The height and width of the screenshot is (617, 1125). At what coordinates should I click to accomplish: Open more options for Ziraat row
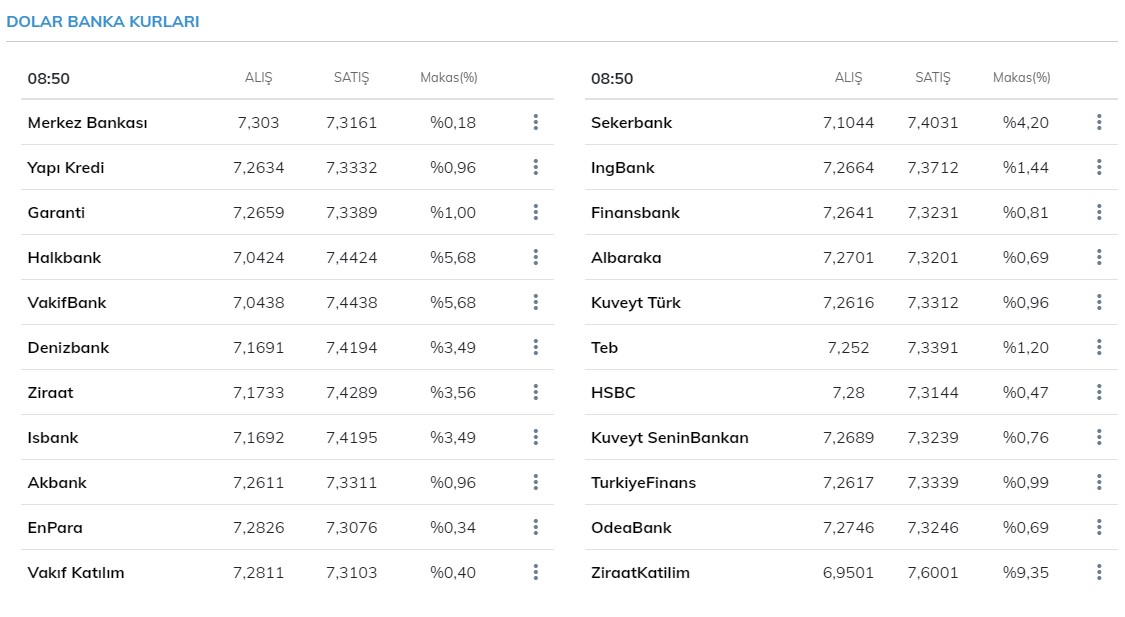[x=536, y=392]
